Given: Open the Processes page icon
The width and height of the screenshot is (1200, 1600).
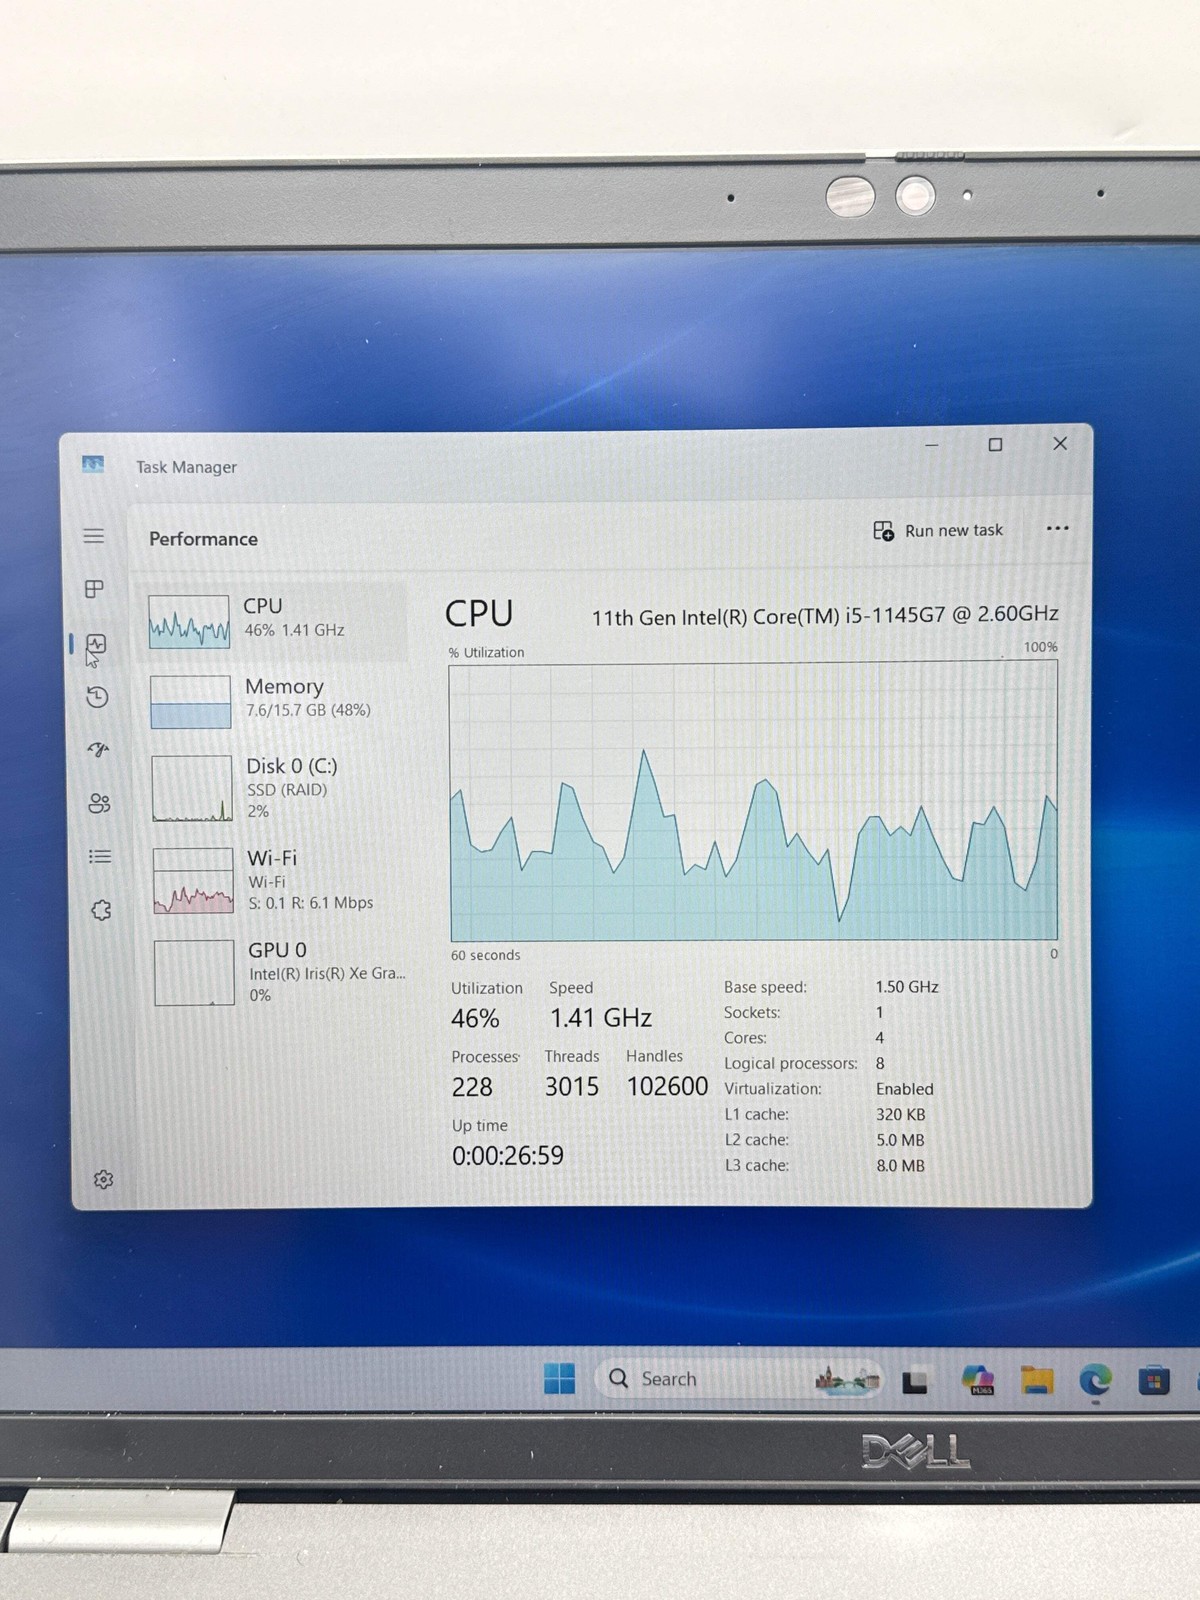Looking at the screenshot, I should pyautogui.click(x=94, y=589).
